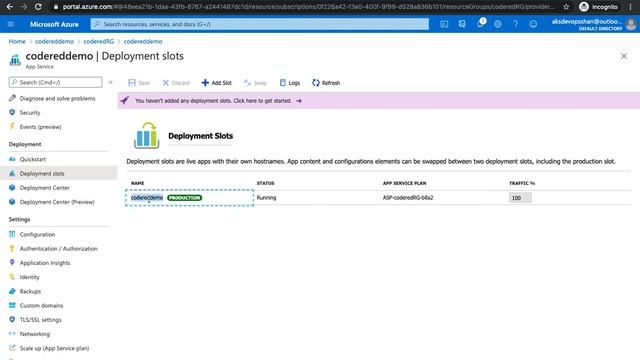Click the Discard toolbar button
The height and width of the screenshot is (360, 640).
click(176, 83)
